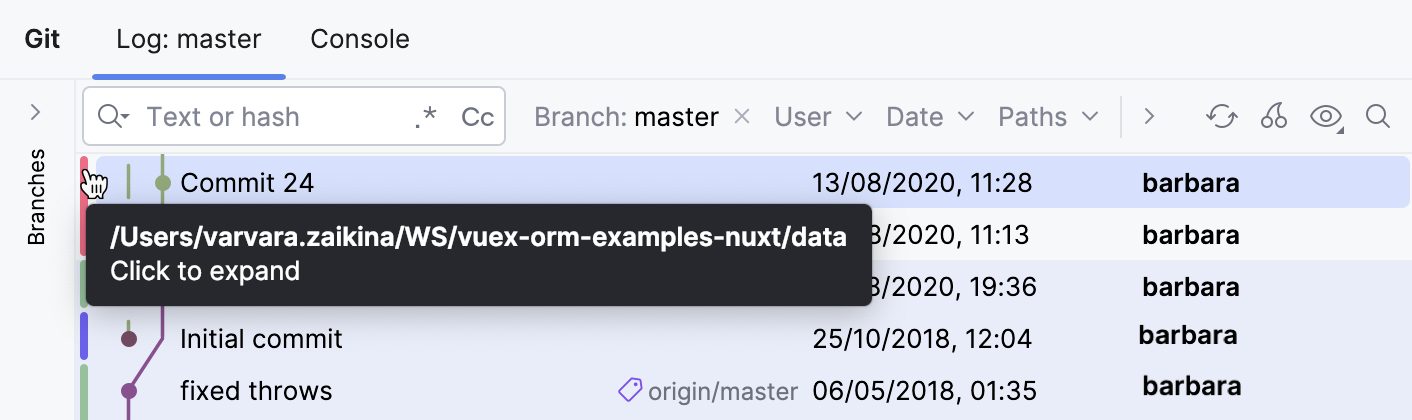Screen dimensions: 1412x420
Task: Click the cherry-pick icon
Action: tap(1273, 117)
